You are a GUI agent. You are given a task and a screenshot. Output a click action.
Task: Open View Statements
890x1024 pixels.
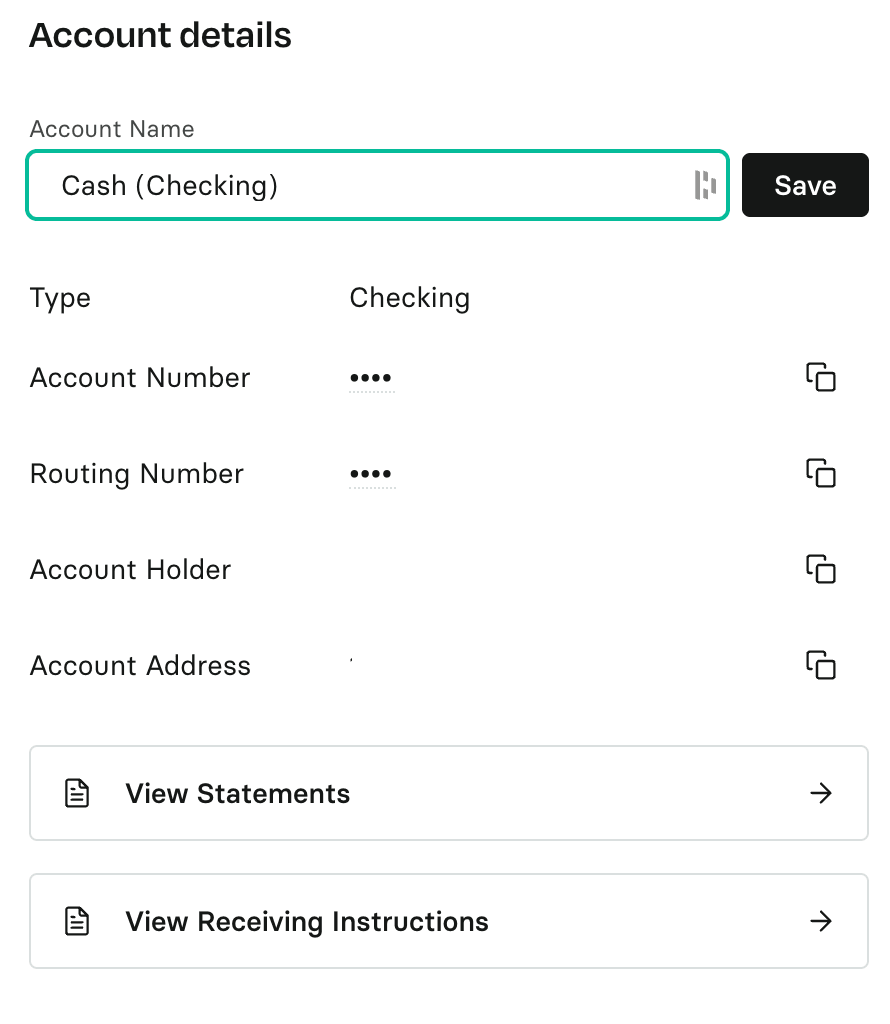point(238,794)
